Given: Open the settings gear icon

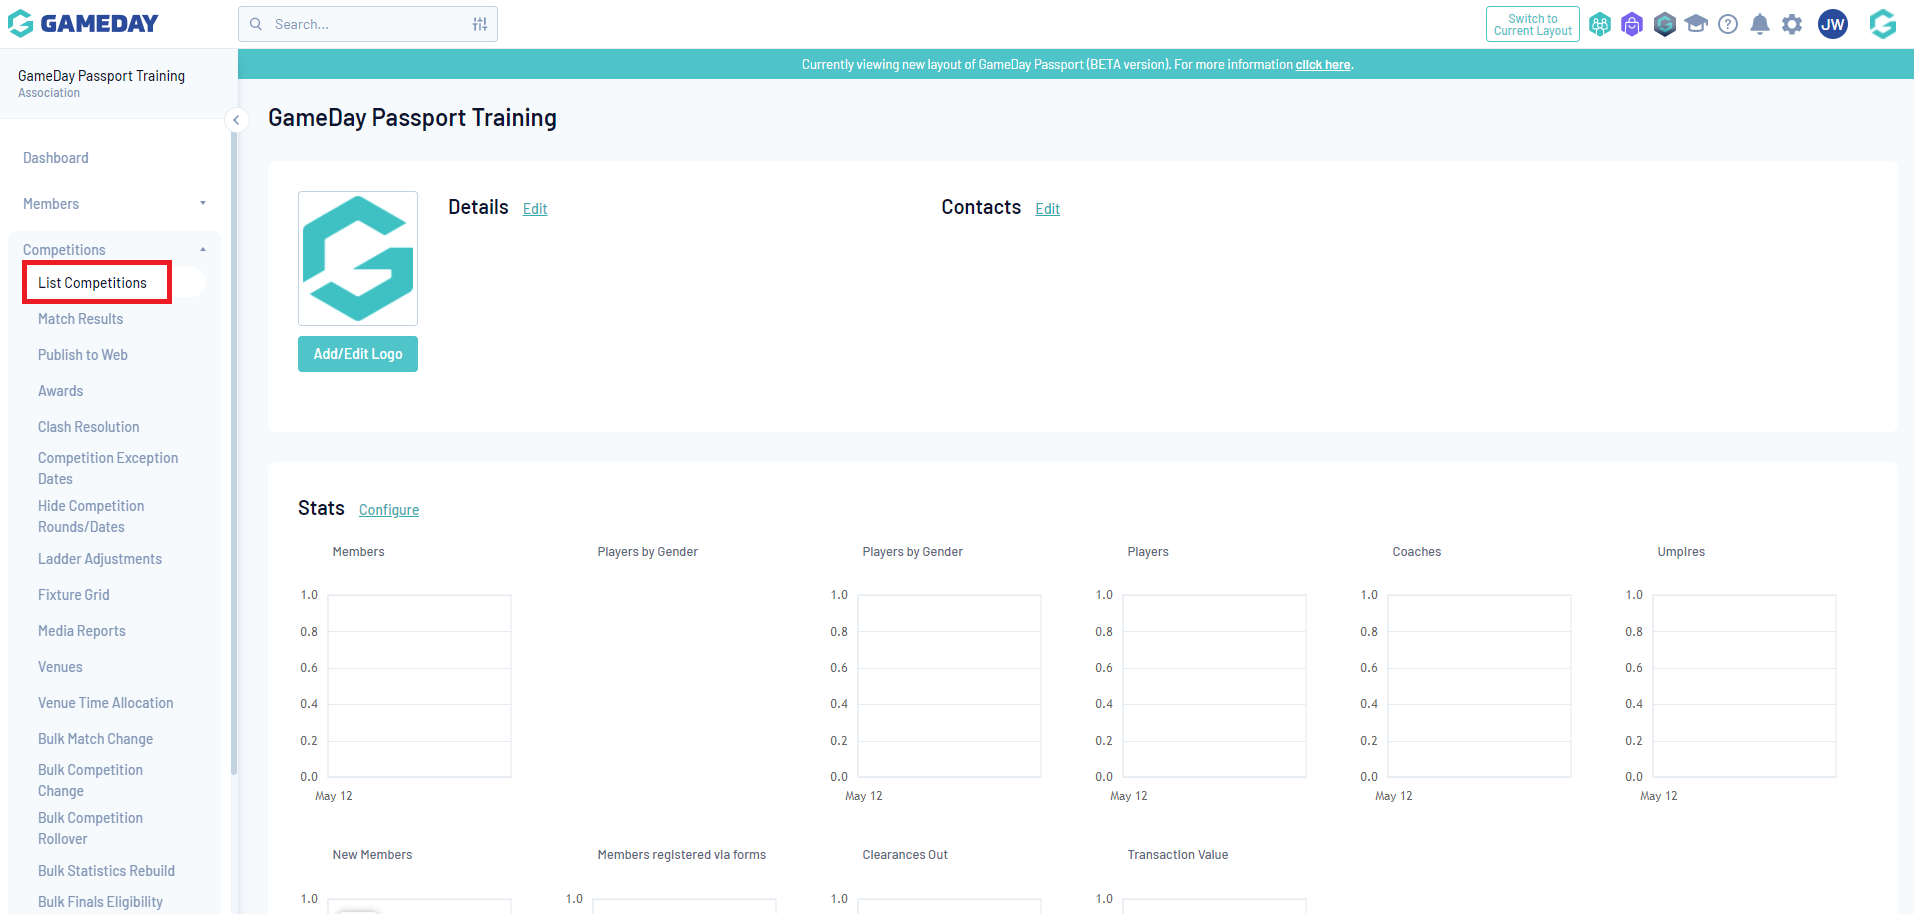Looking at the screenshot, I should point(1792,24).
